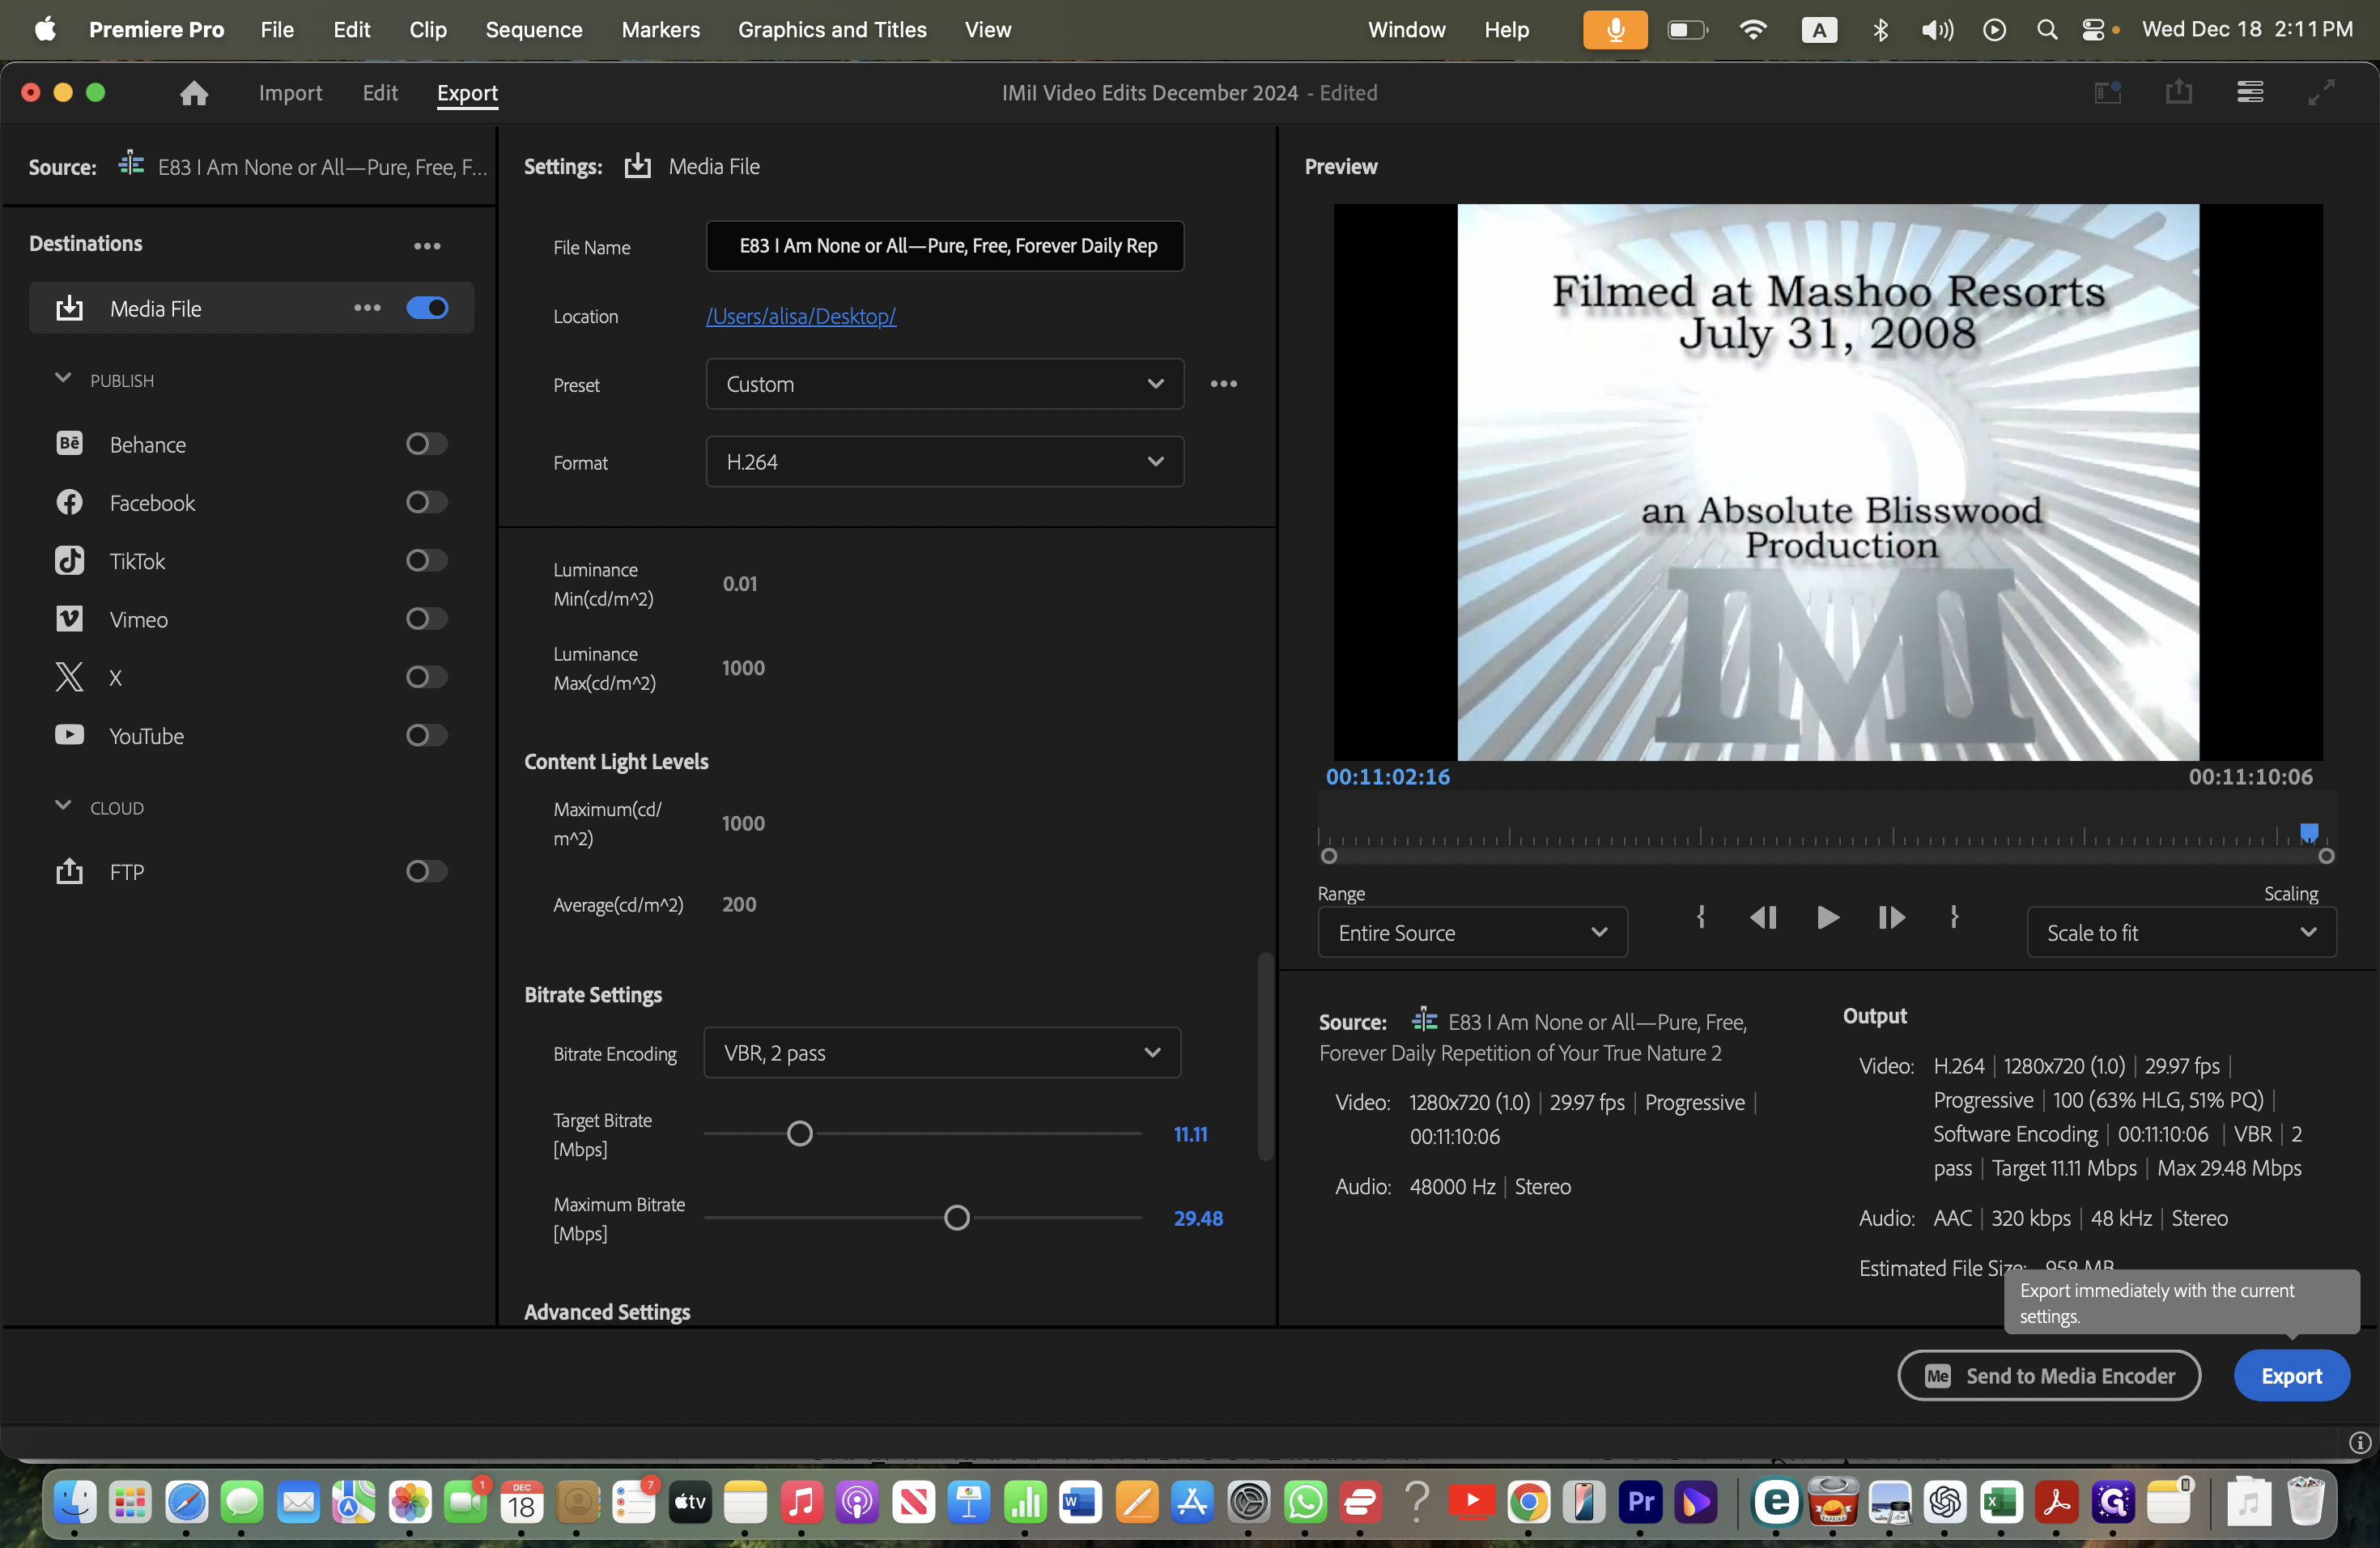Image resolution: width=2380 pixels, height=1548 pixels.
Task: Click the FTP upload icon
Action: click(x=69, y=871)
